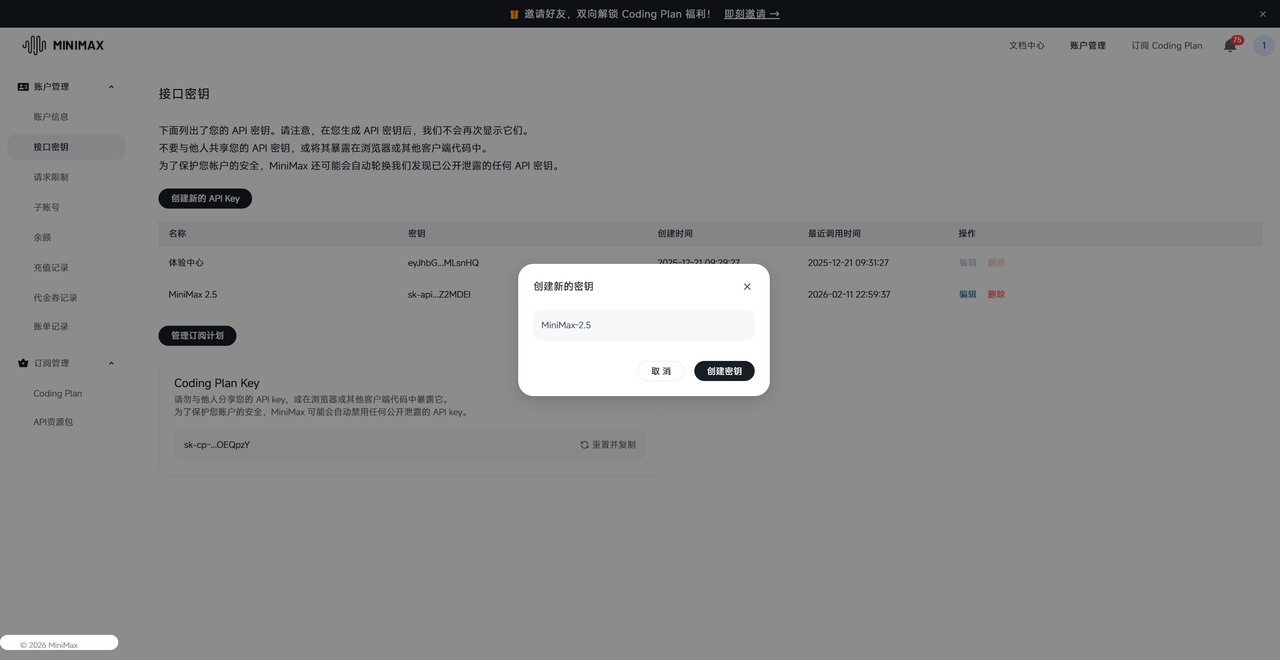Click the 管理订阅计划 button

[x=197, y=335]
